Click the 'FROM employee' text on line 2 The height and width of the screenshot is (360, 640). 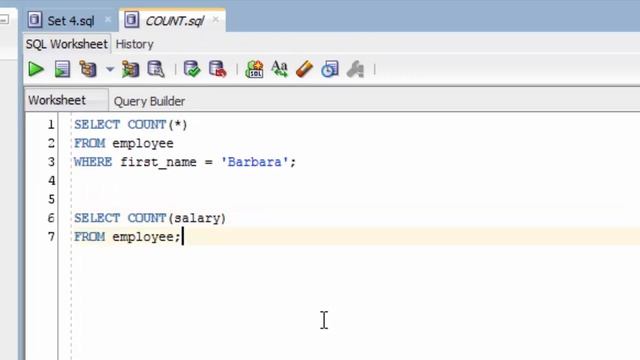124,143
